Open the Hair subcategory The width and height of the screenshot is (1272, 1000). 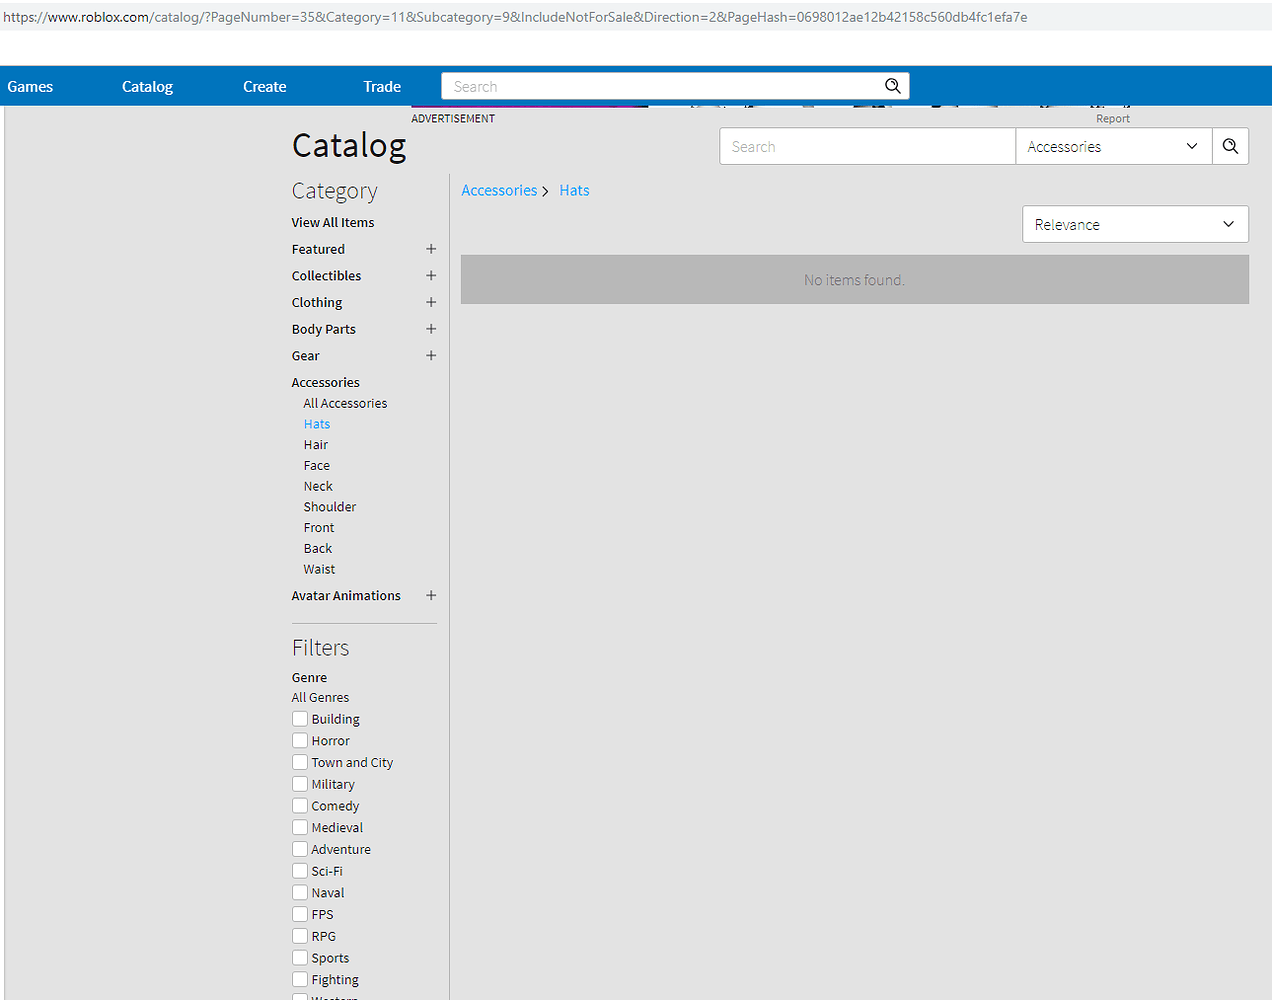coord(315,444)
